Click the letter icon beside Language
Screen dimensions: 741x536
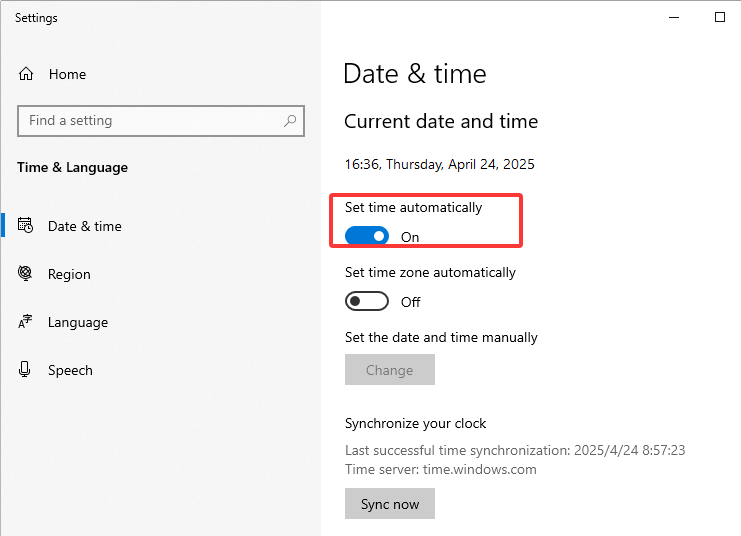tap(26, 322)
